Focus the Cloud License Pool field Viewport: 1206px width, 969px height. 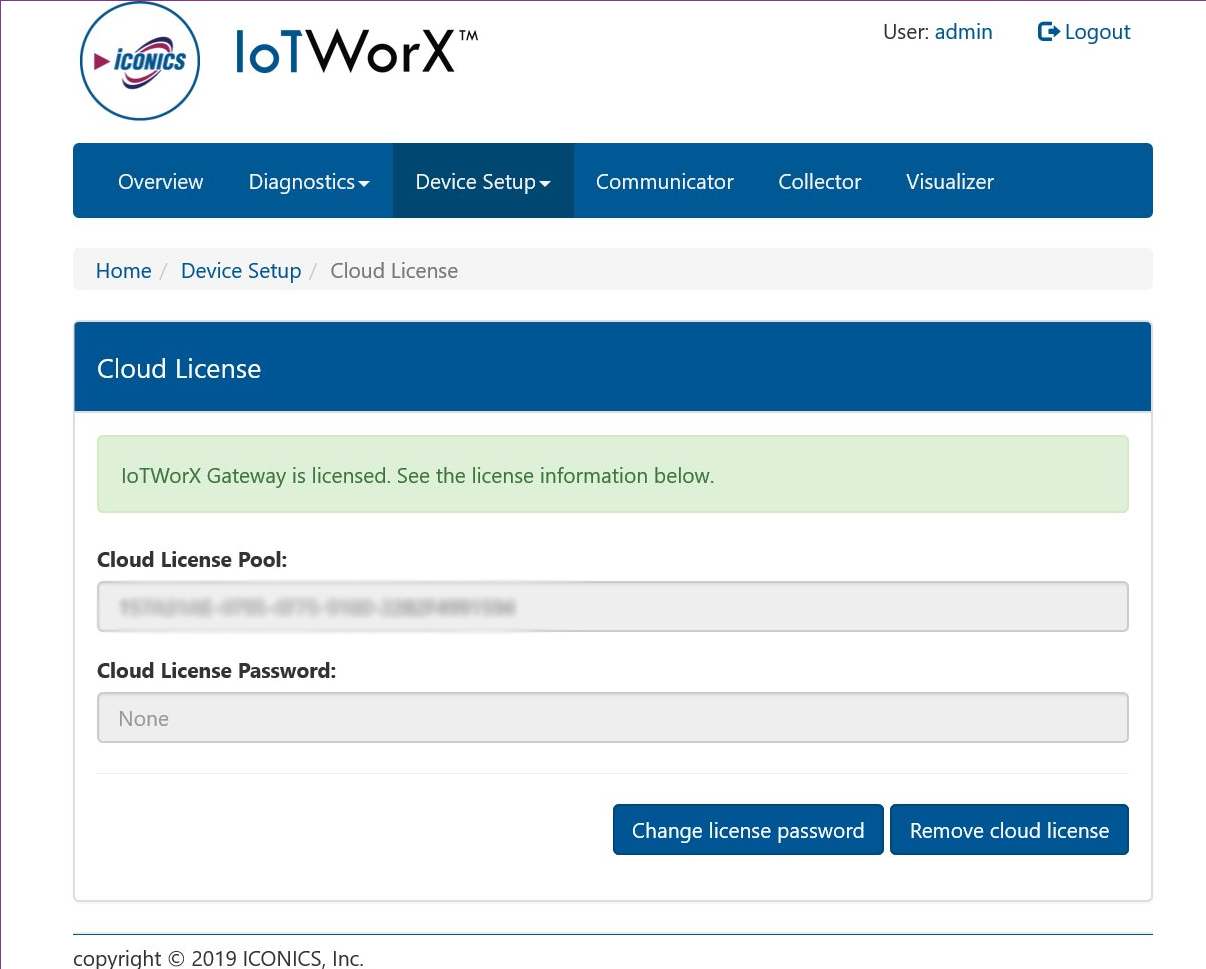tap(612, 607)
